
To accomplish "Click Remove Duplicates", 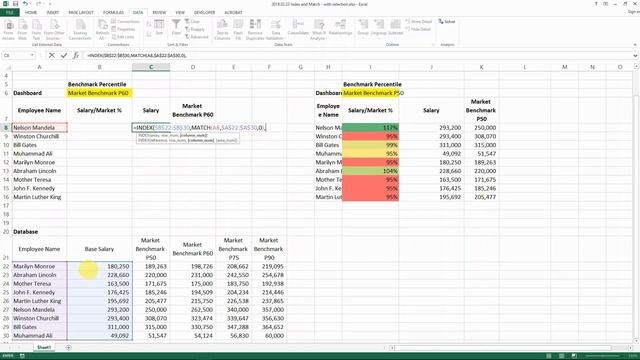I will [255, 30].
